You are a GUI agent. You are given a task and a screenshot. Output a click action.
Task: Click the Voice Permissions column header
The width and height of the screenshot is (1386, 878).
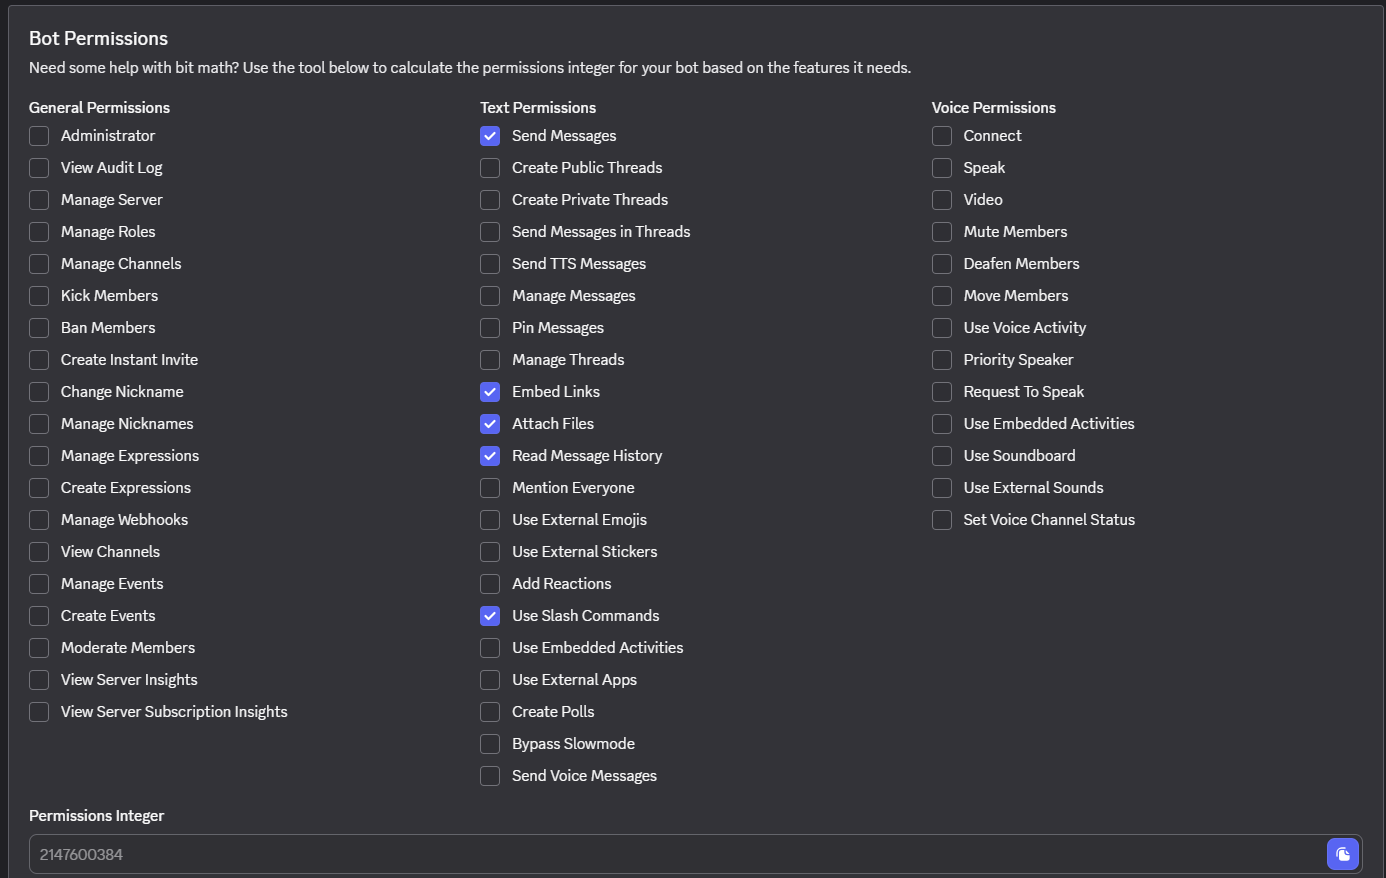point(994,108)
